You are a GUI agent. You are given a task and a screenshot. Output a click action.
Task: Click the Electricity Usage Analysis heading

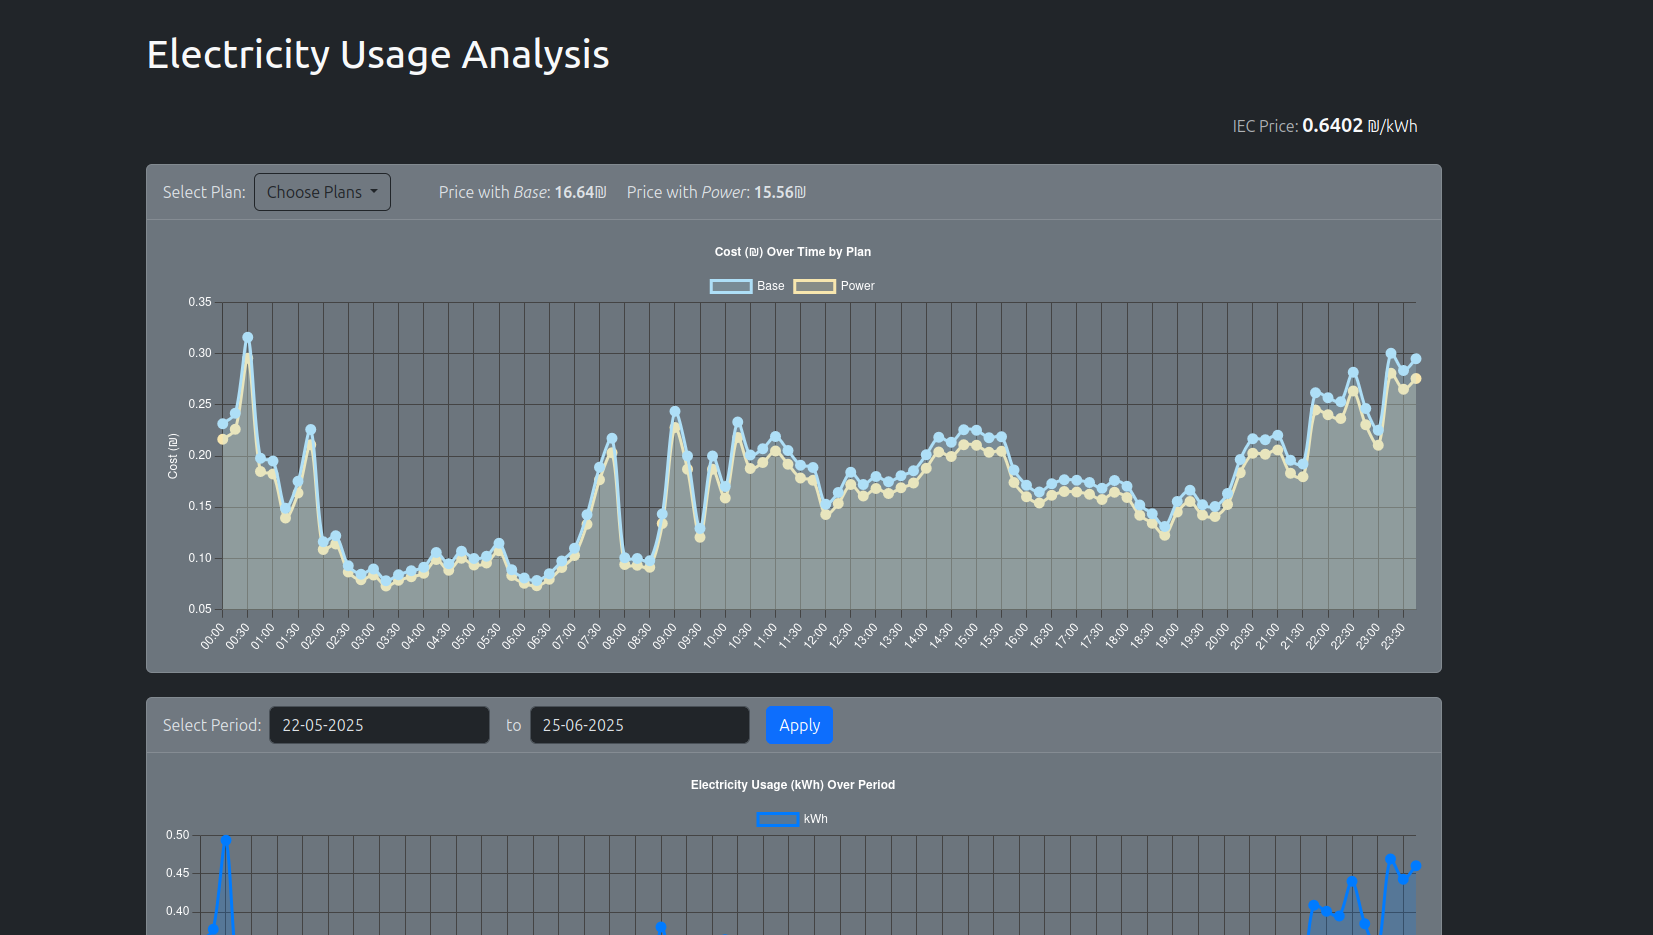(378, 54)
